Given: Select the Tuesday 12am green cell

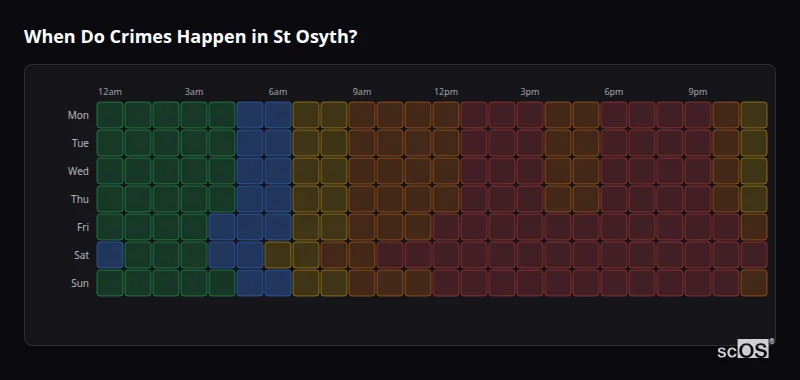Looking at the screenshot, I should pyautogui.click(x=110, y=143).
